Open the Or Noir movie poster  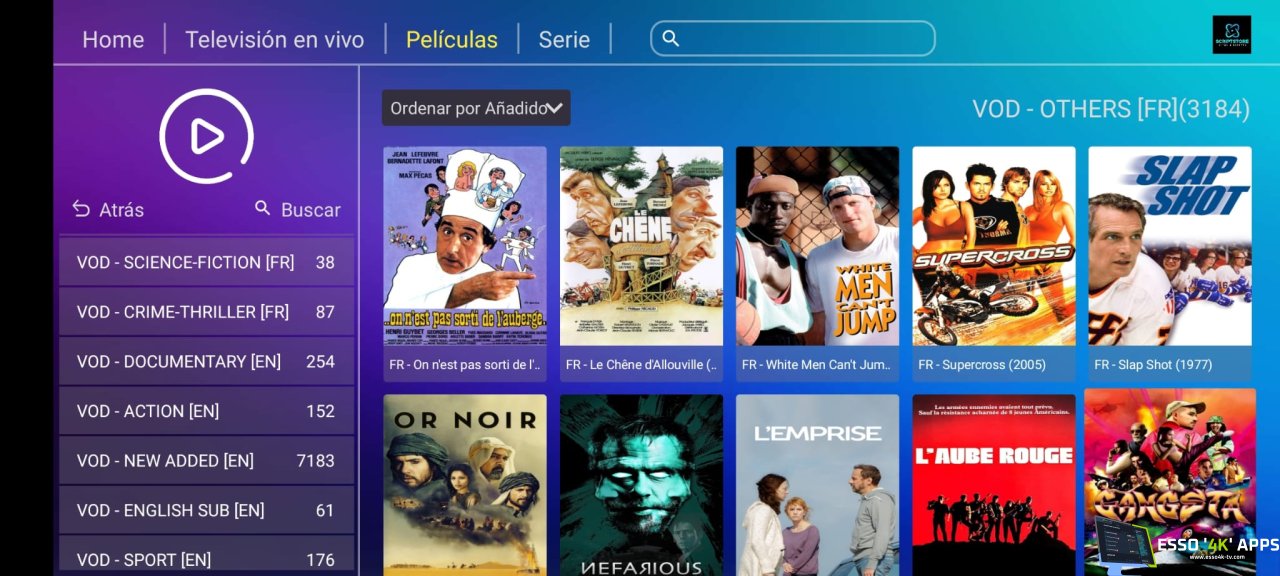coord(465,485)
